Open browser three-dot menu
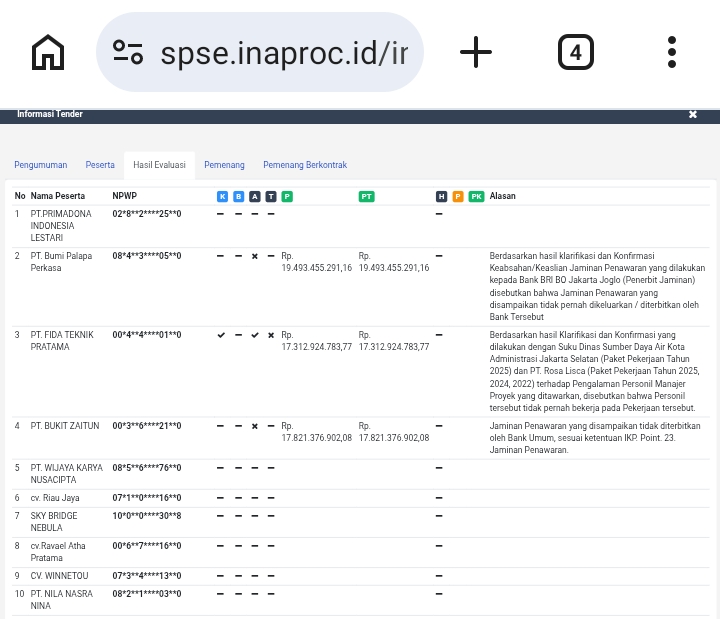Image resolution: width=720 pixels, height=619 pixels. pyautogui.click(x=672, y=52)
